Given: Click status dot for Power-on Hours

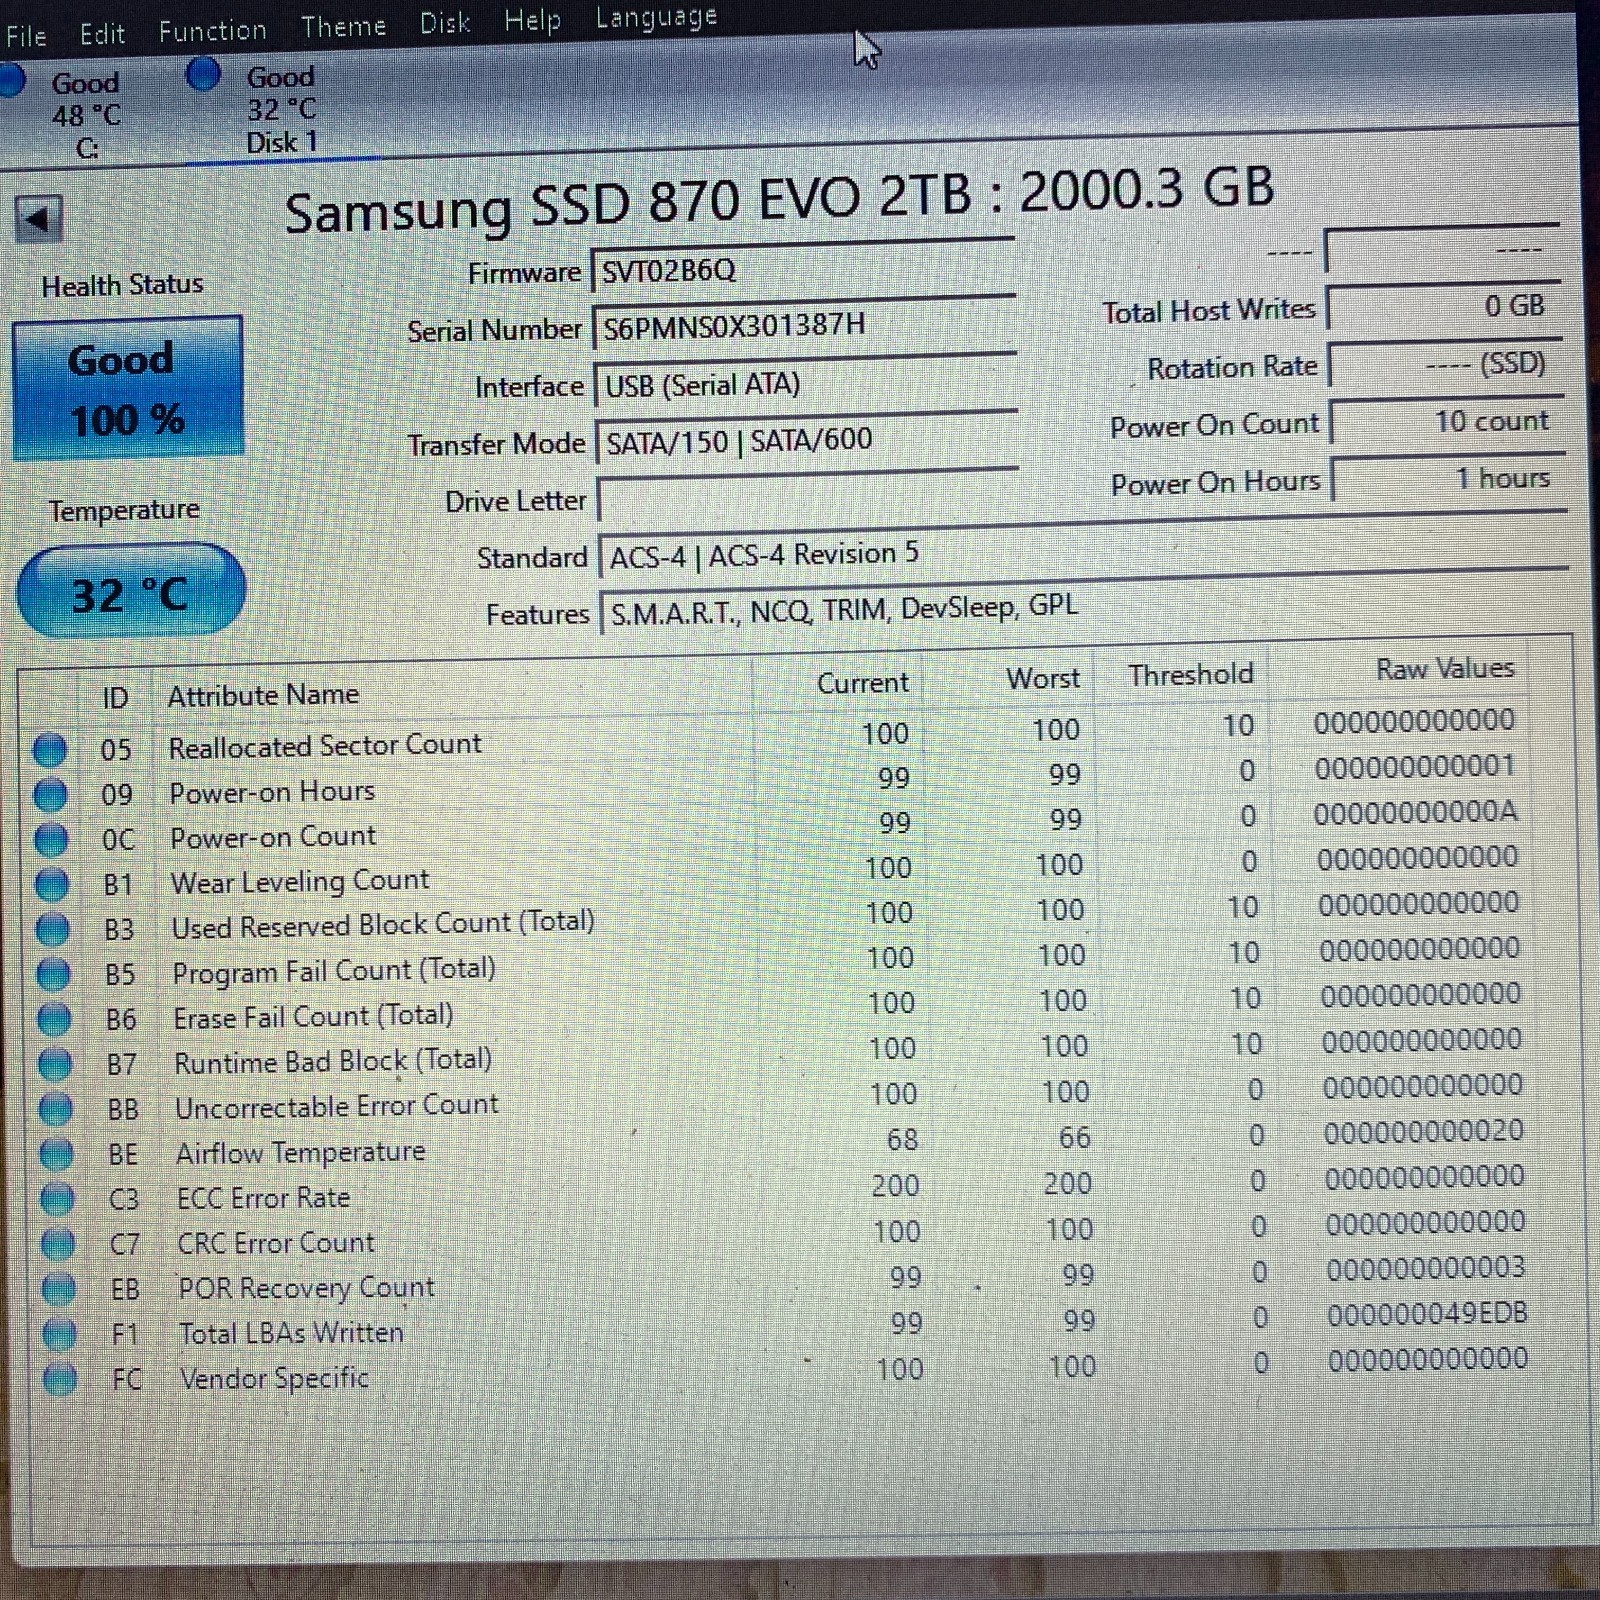Looking at the screenshot, I should click(51, 794).
